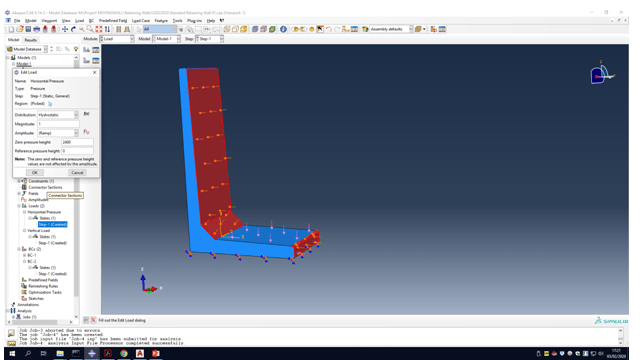Viewport: 640px width, 360px height.
Task: Click the Create Load toolbox icon
Action: (87, 50)
